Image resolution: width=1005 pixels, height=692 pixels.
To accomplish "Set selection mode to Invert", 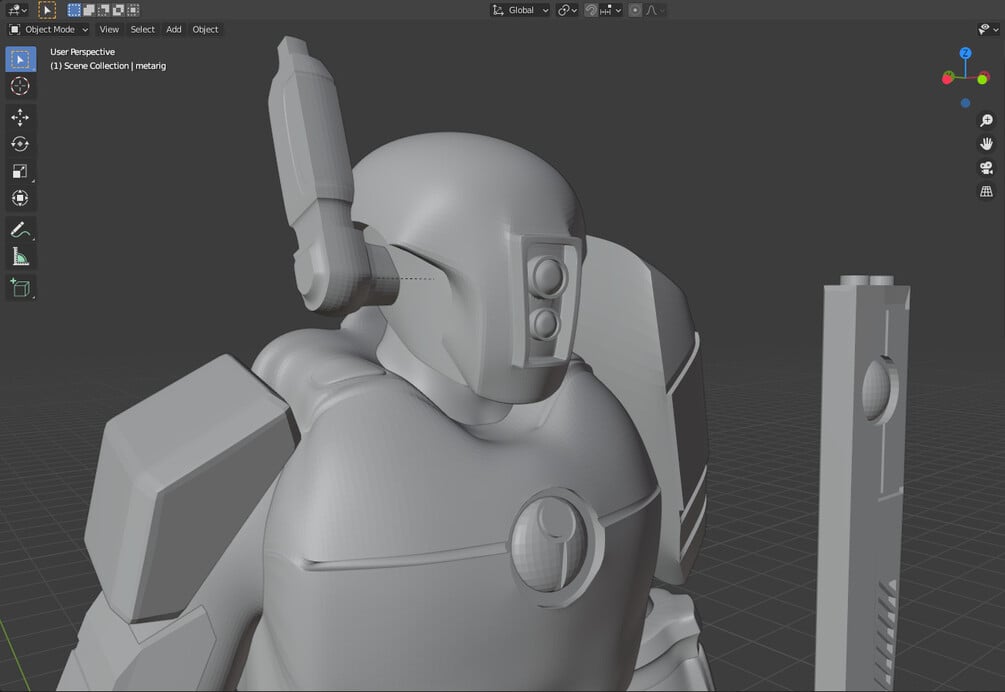I will pyautogui.click(x=119, y=10).
